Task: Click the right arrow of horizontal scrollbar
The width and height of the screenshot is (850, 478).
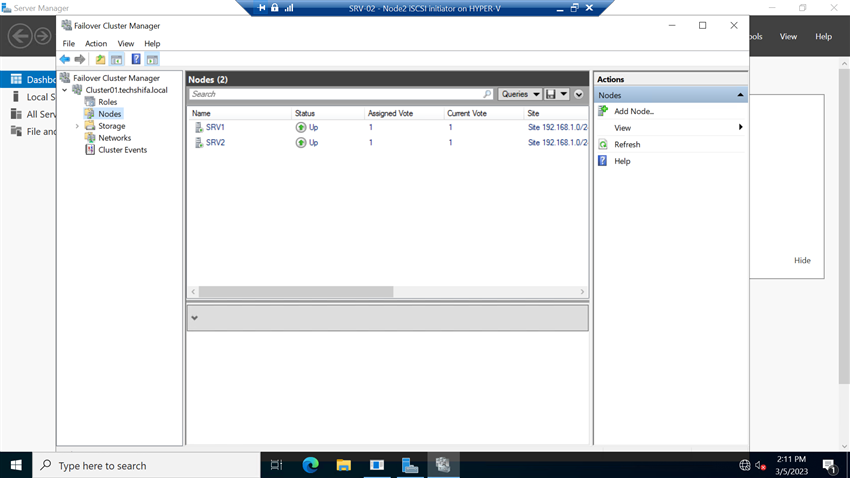Action: [582, 292]
